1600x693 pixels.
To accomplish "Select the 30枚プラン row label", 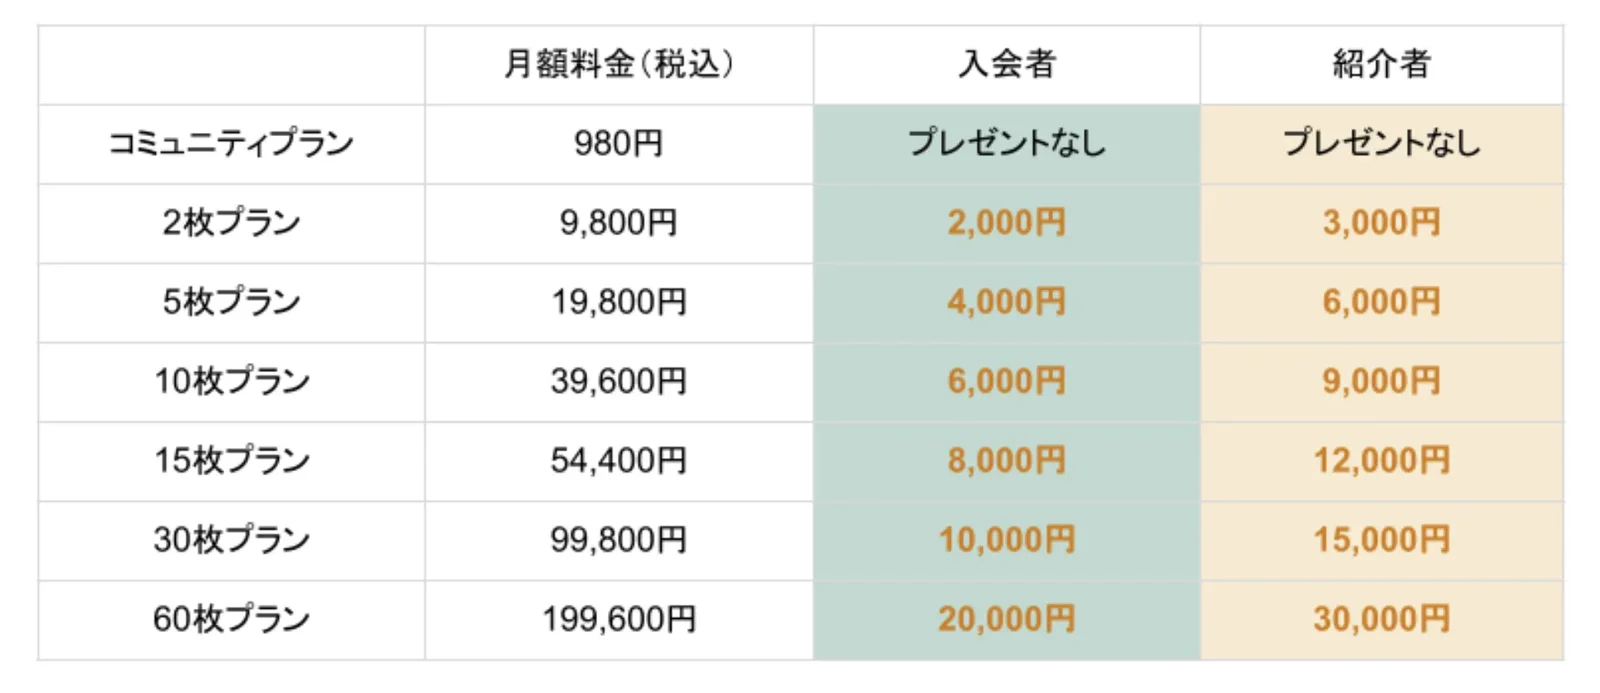I will click(231, 540).
